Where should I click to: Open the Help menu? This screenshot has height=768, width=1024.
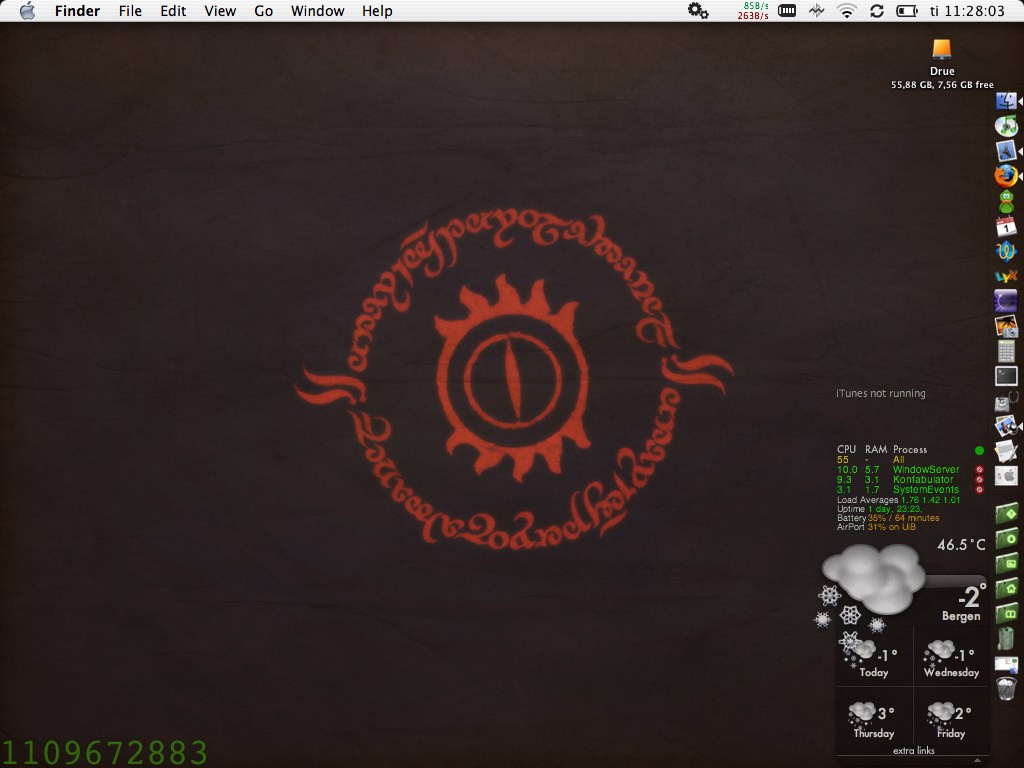click(x=377, y=11)
